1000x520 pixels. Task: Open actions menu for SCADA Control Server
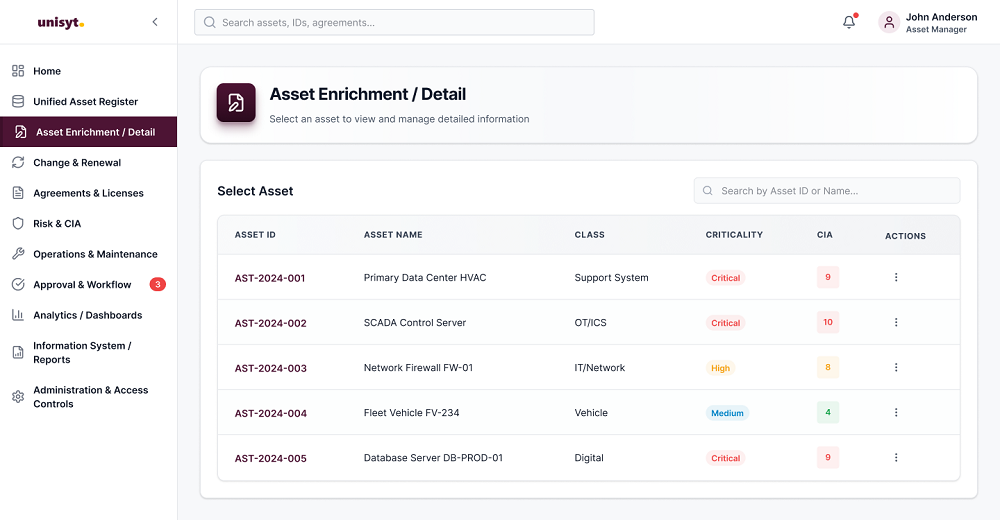(x=896, y=323)
